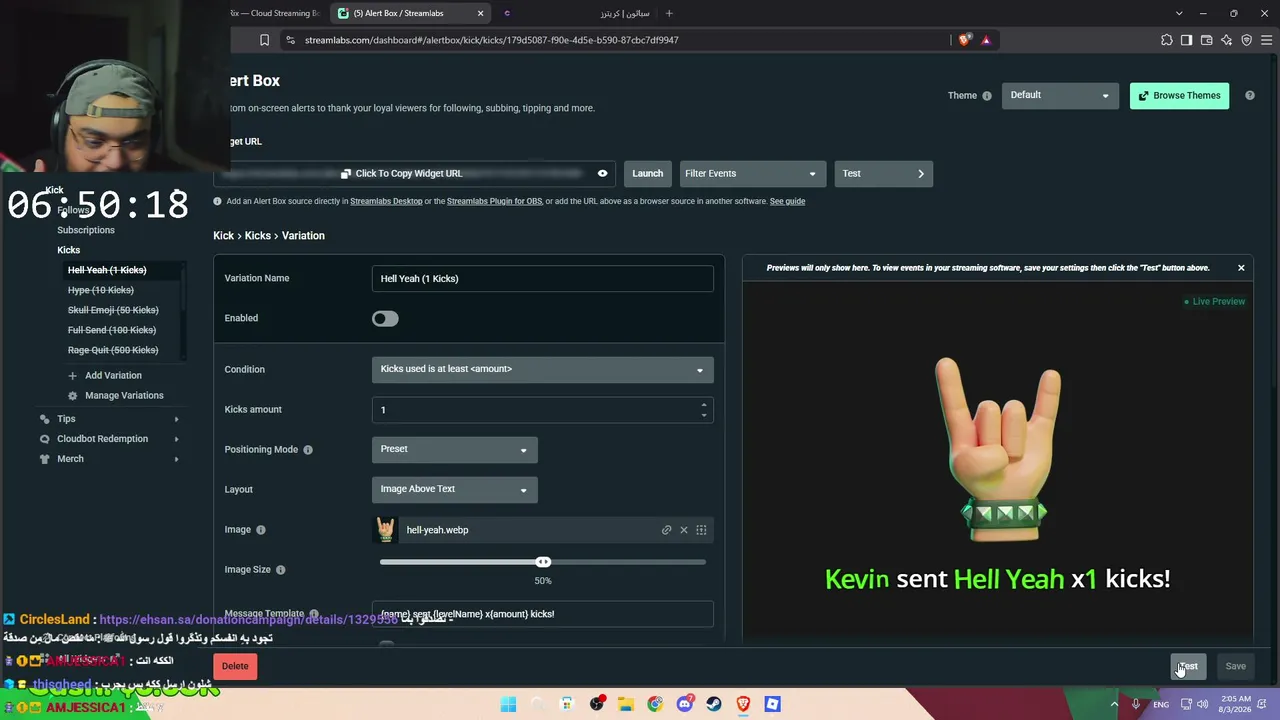Click the link icon in hell-yeah.webp row

coord(667,530)
